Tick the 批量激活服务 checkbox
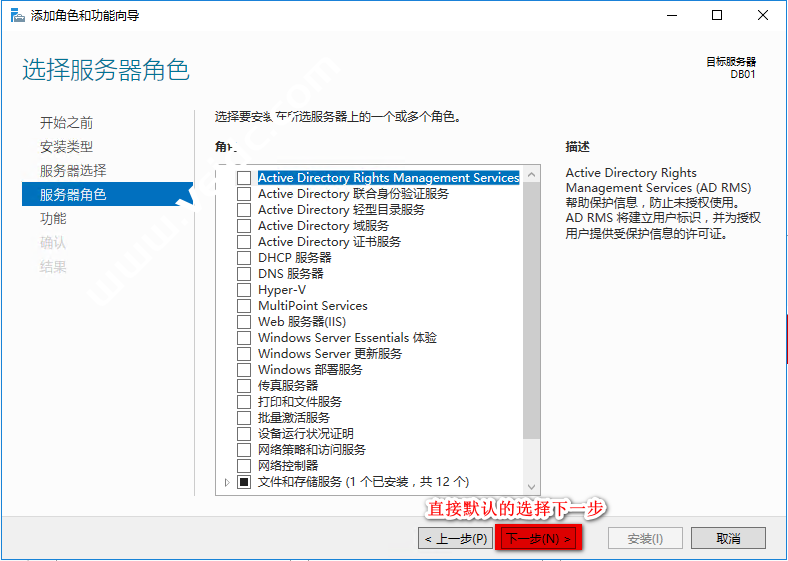This screenshot has width=788, height=561. pos(244,418)
